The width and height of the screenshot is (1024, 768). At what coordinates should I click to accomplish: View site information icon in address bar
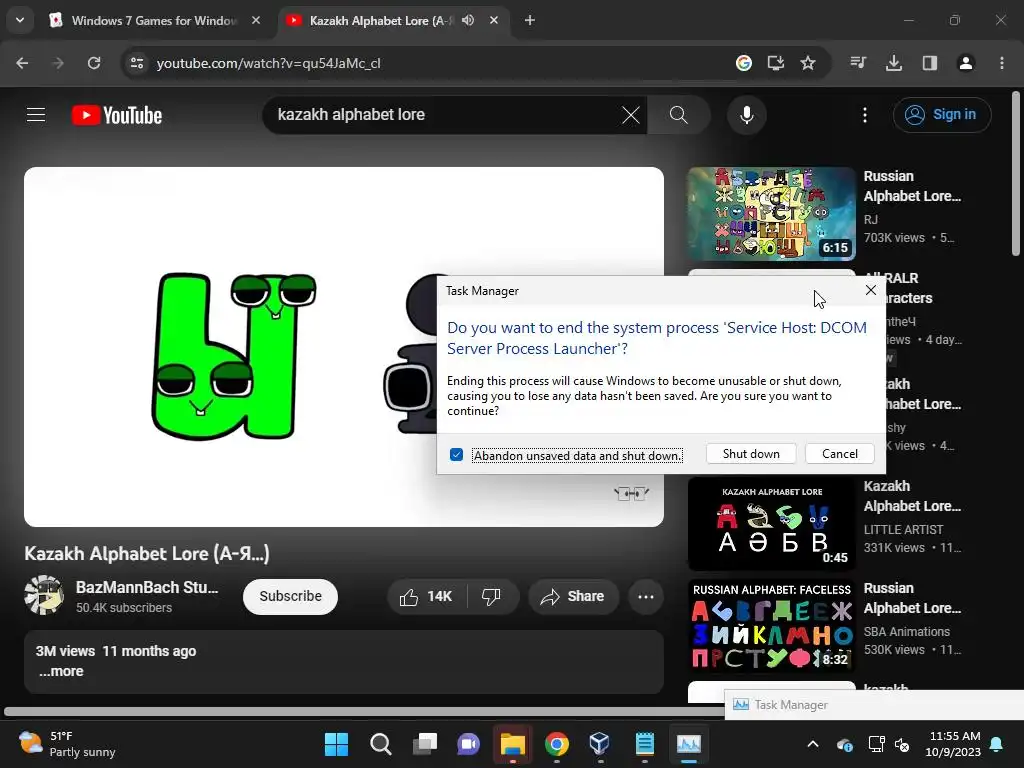click(136, 63)
